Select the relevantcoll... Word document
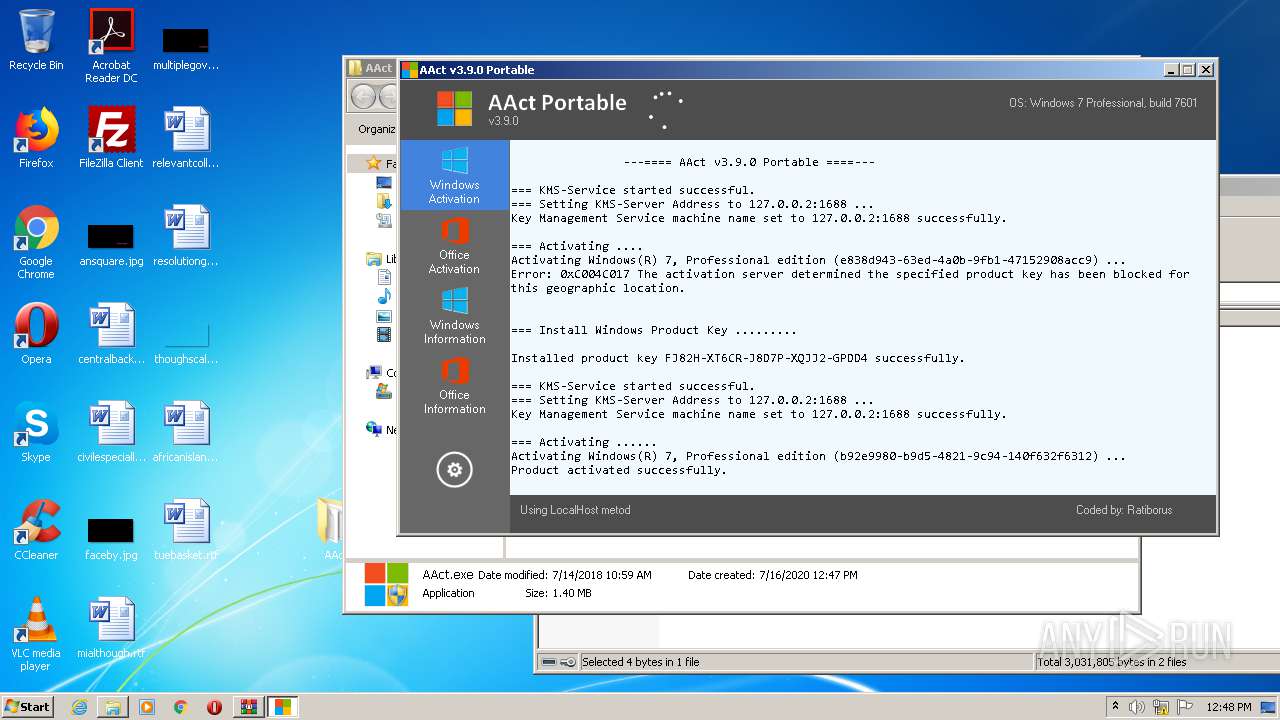 tap(186, 137)
